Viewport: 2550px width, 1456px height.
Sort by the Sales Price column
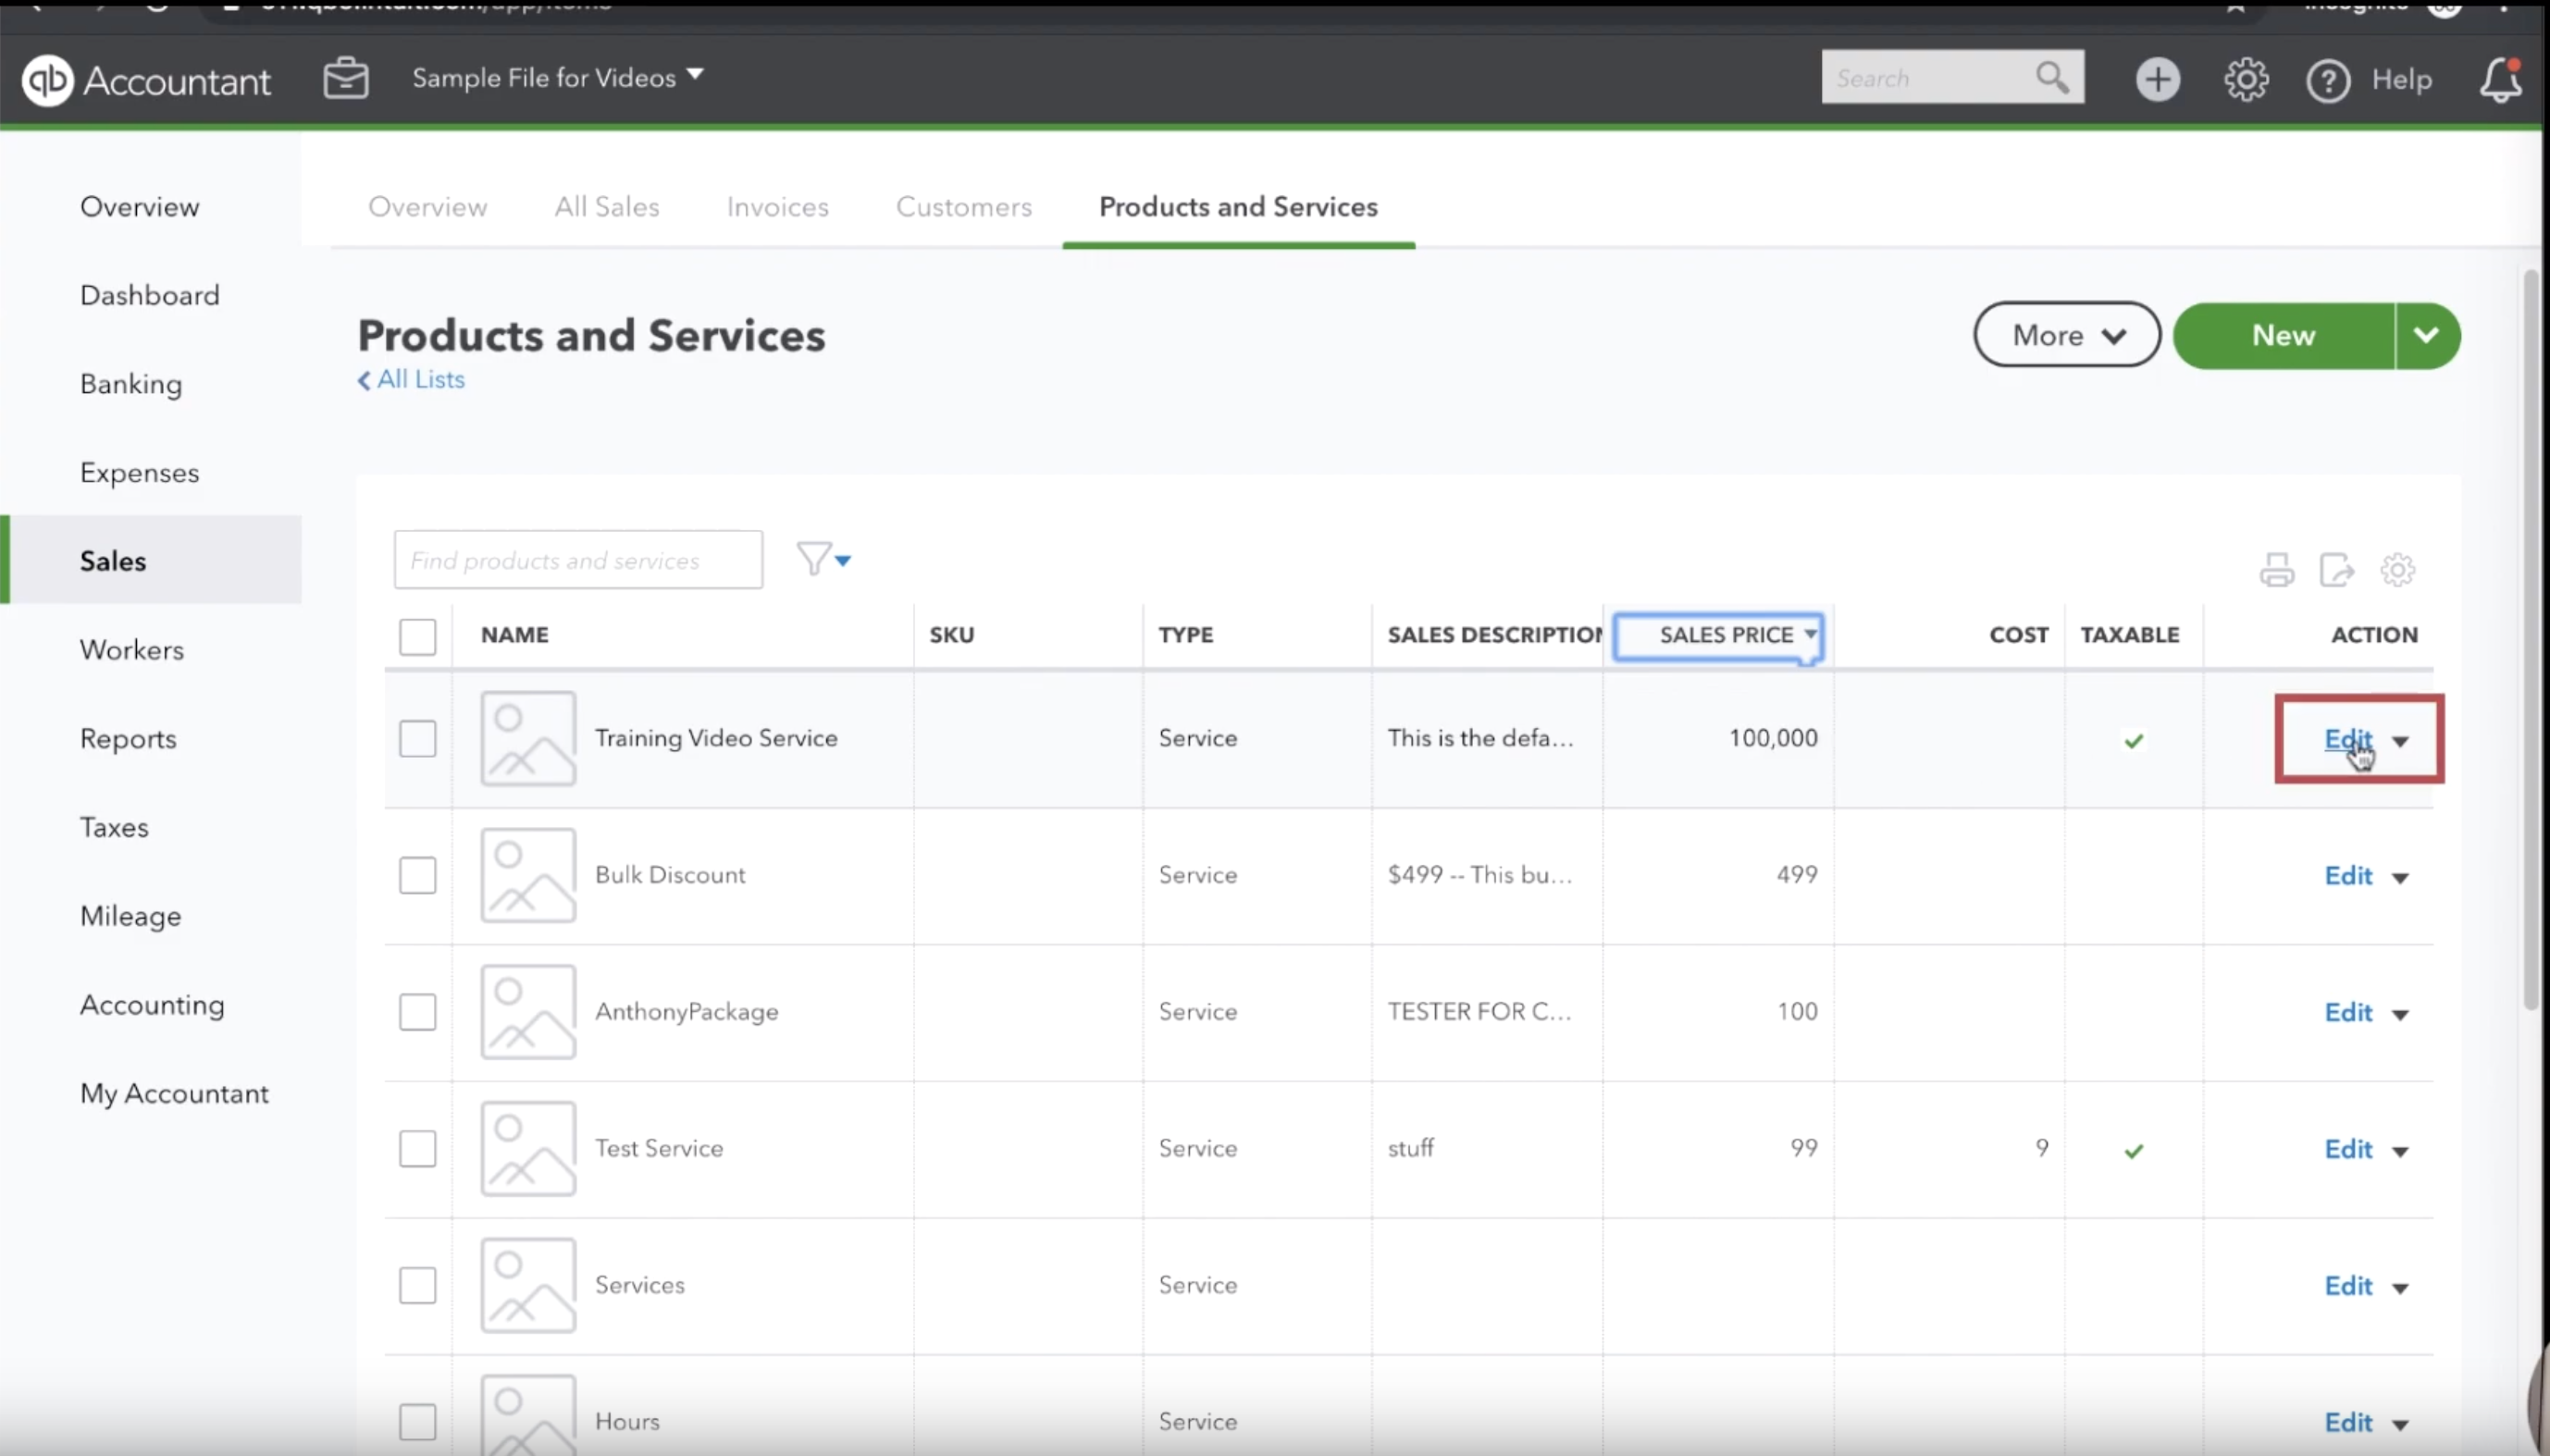click(1718, 636)
